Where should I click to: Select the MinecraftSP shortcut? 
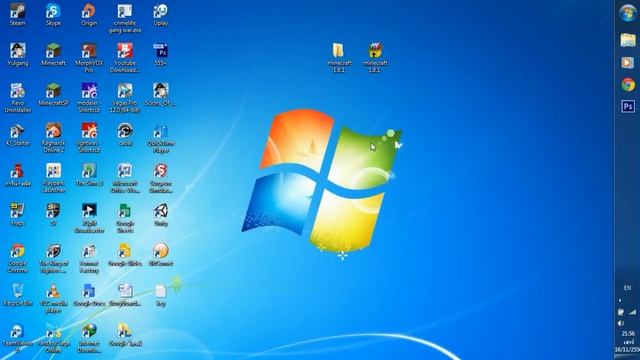[53, 94]
